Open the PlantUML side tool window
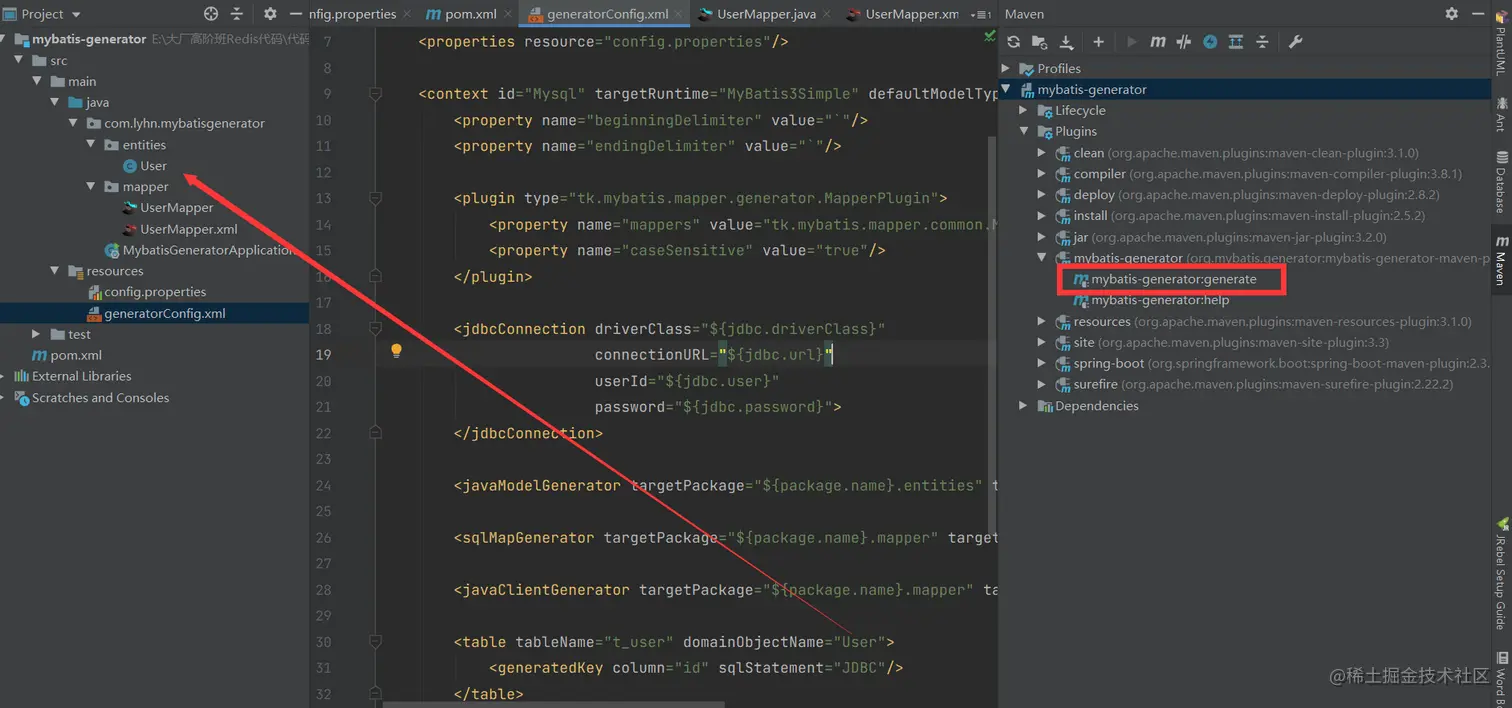This screenshot has height=708, width=1512. (x=1500, y=44)
